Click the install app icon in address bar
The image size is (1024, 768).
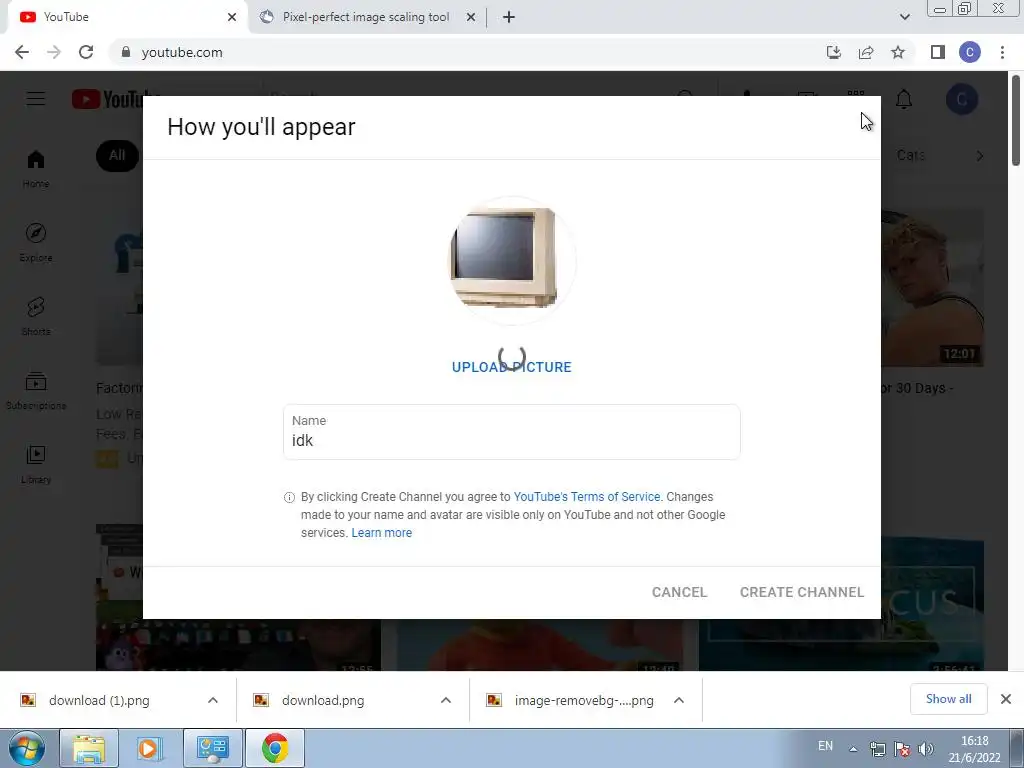coord(834,52)
